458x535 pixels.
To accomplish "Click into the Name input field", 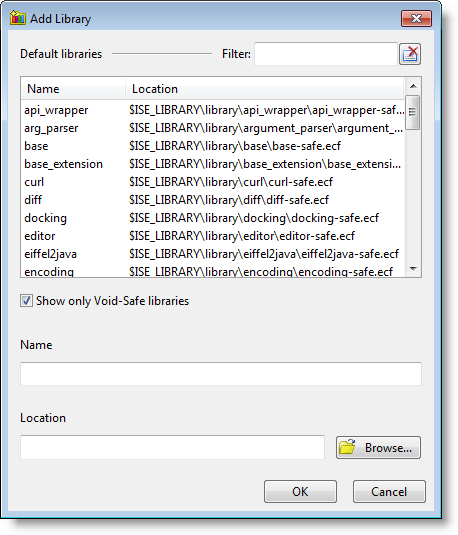I will coord(221,374).
